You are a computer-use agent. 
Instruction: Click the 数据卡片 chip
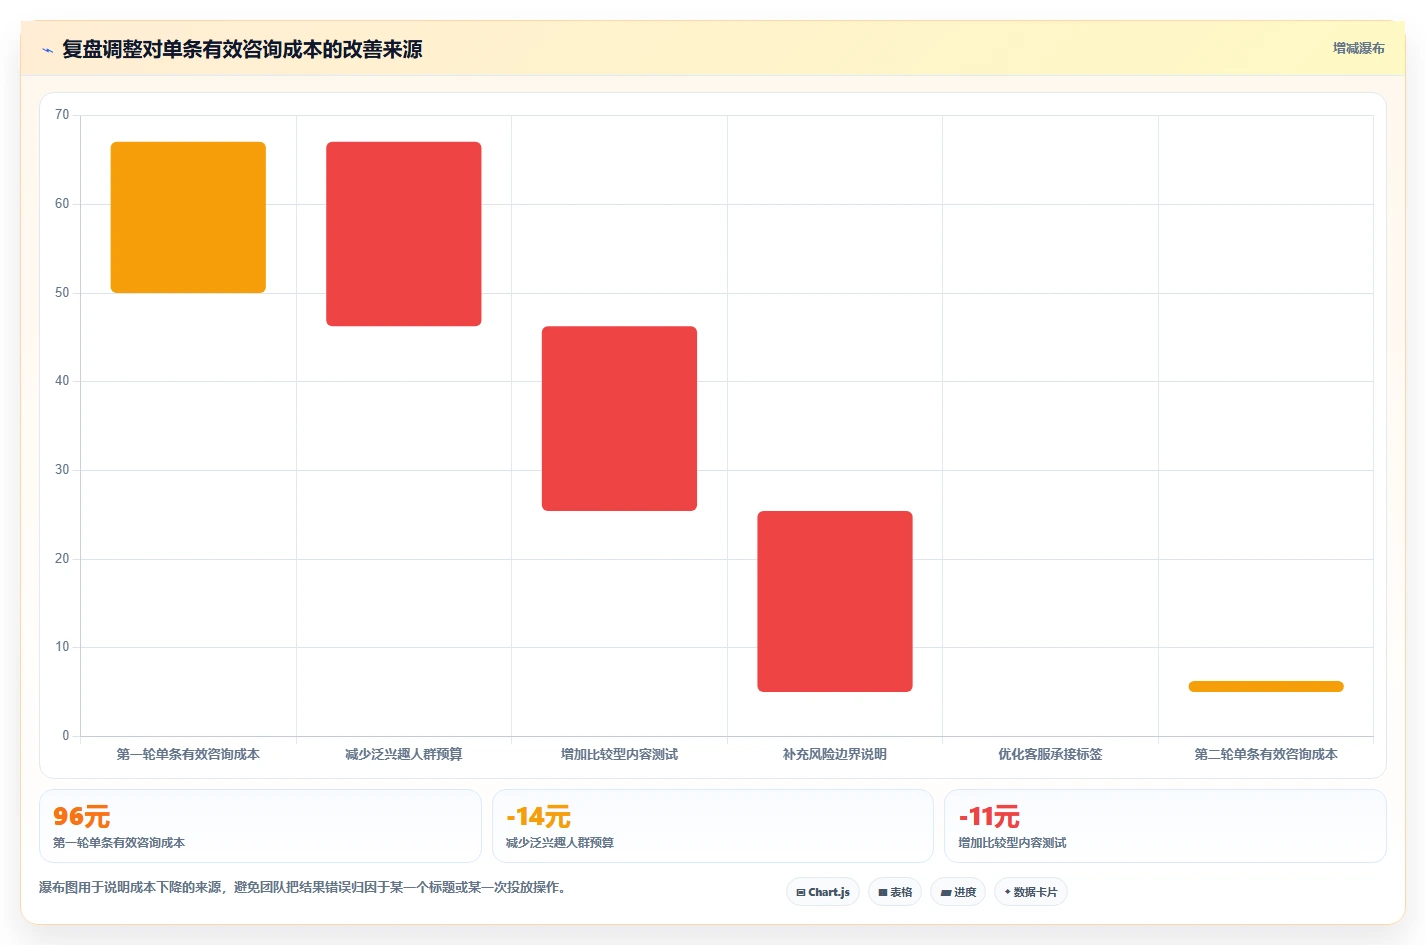pos(1031,892)
